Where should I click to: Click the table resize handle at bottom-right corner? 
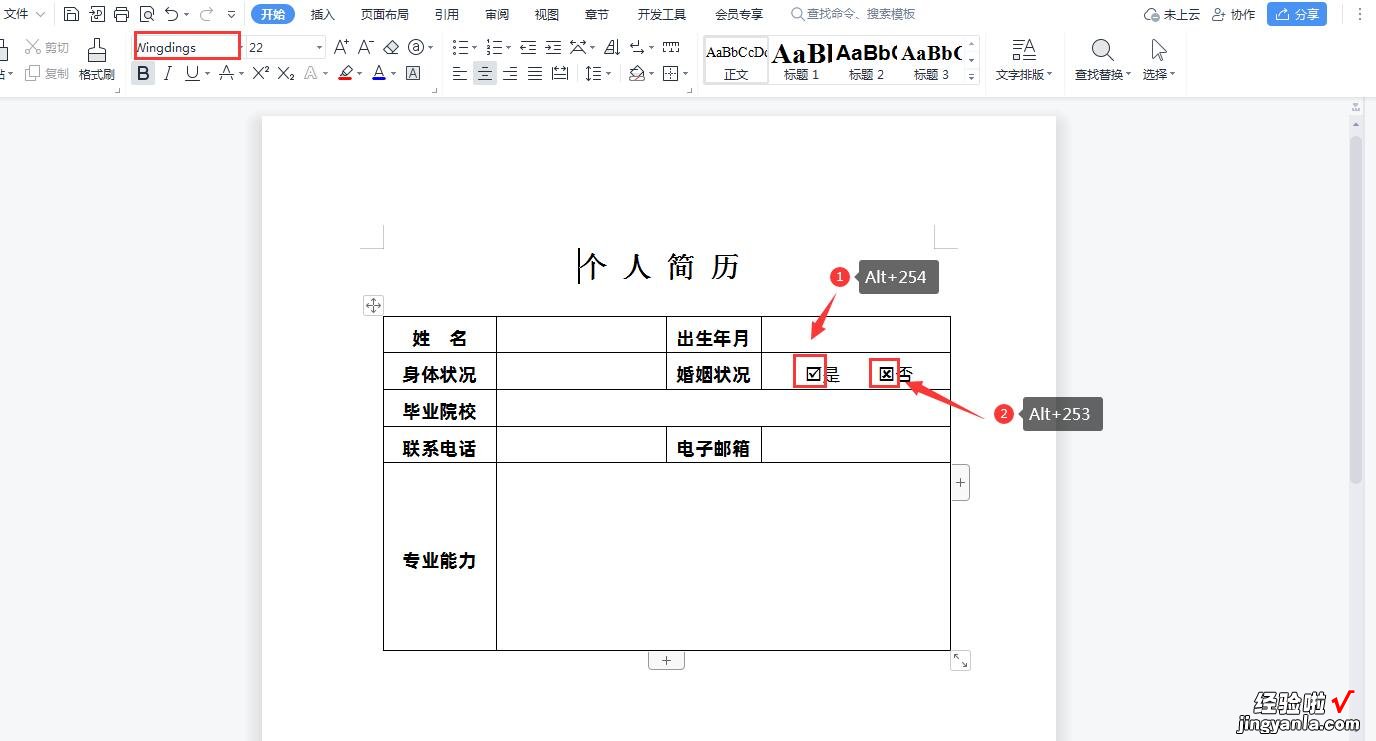pos(961,660)
